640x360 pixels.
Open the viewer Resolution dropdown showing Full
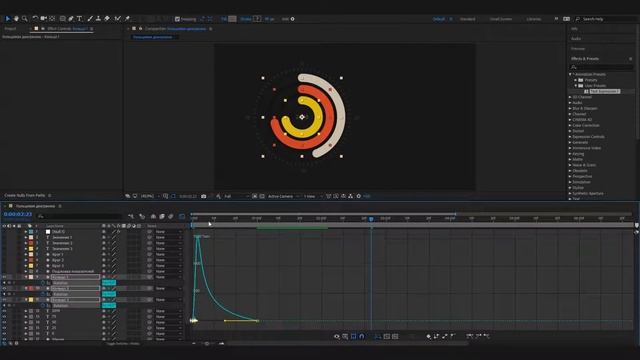click(236, 196)
